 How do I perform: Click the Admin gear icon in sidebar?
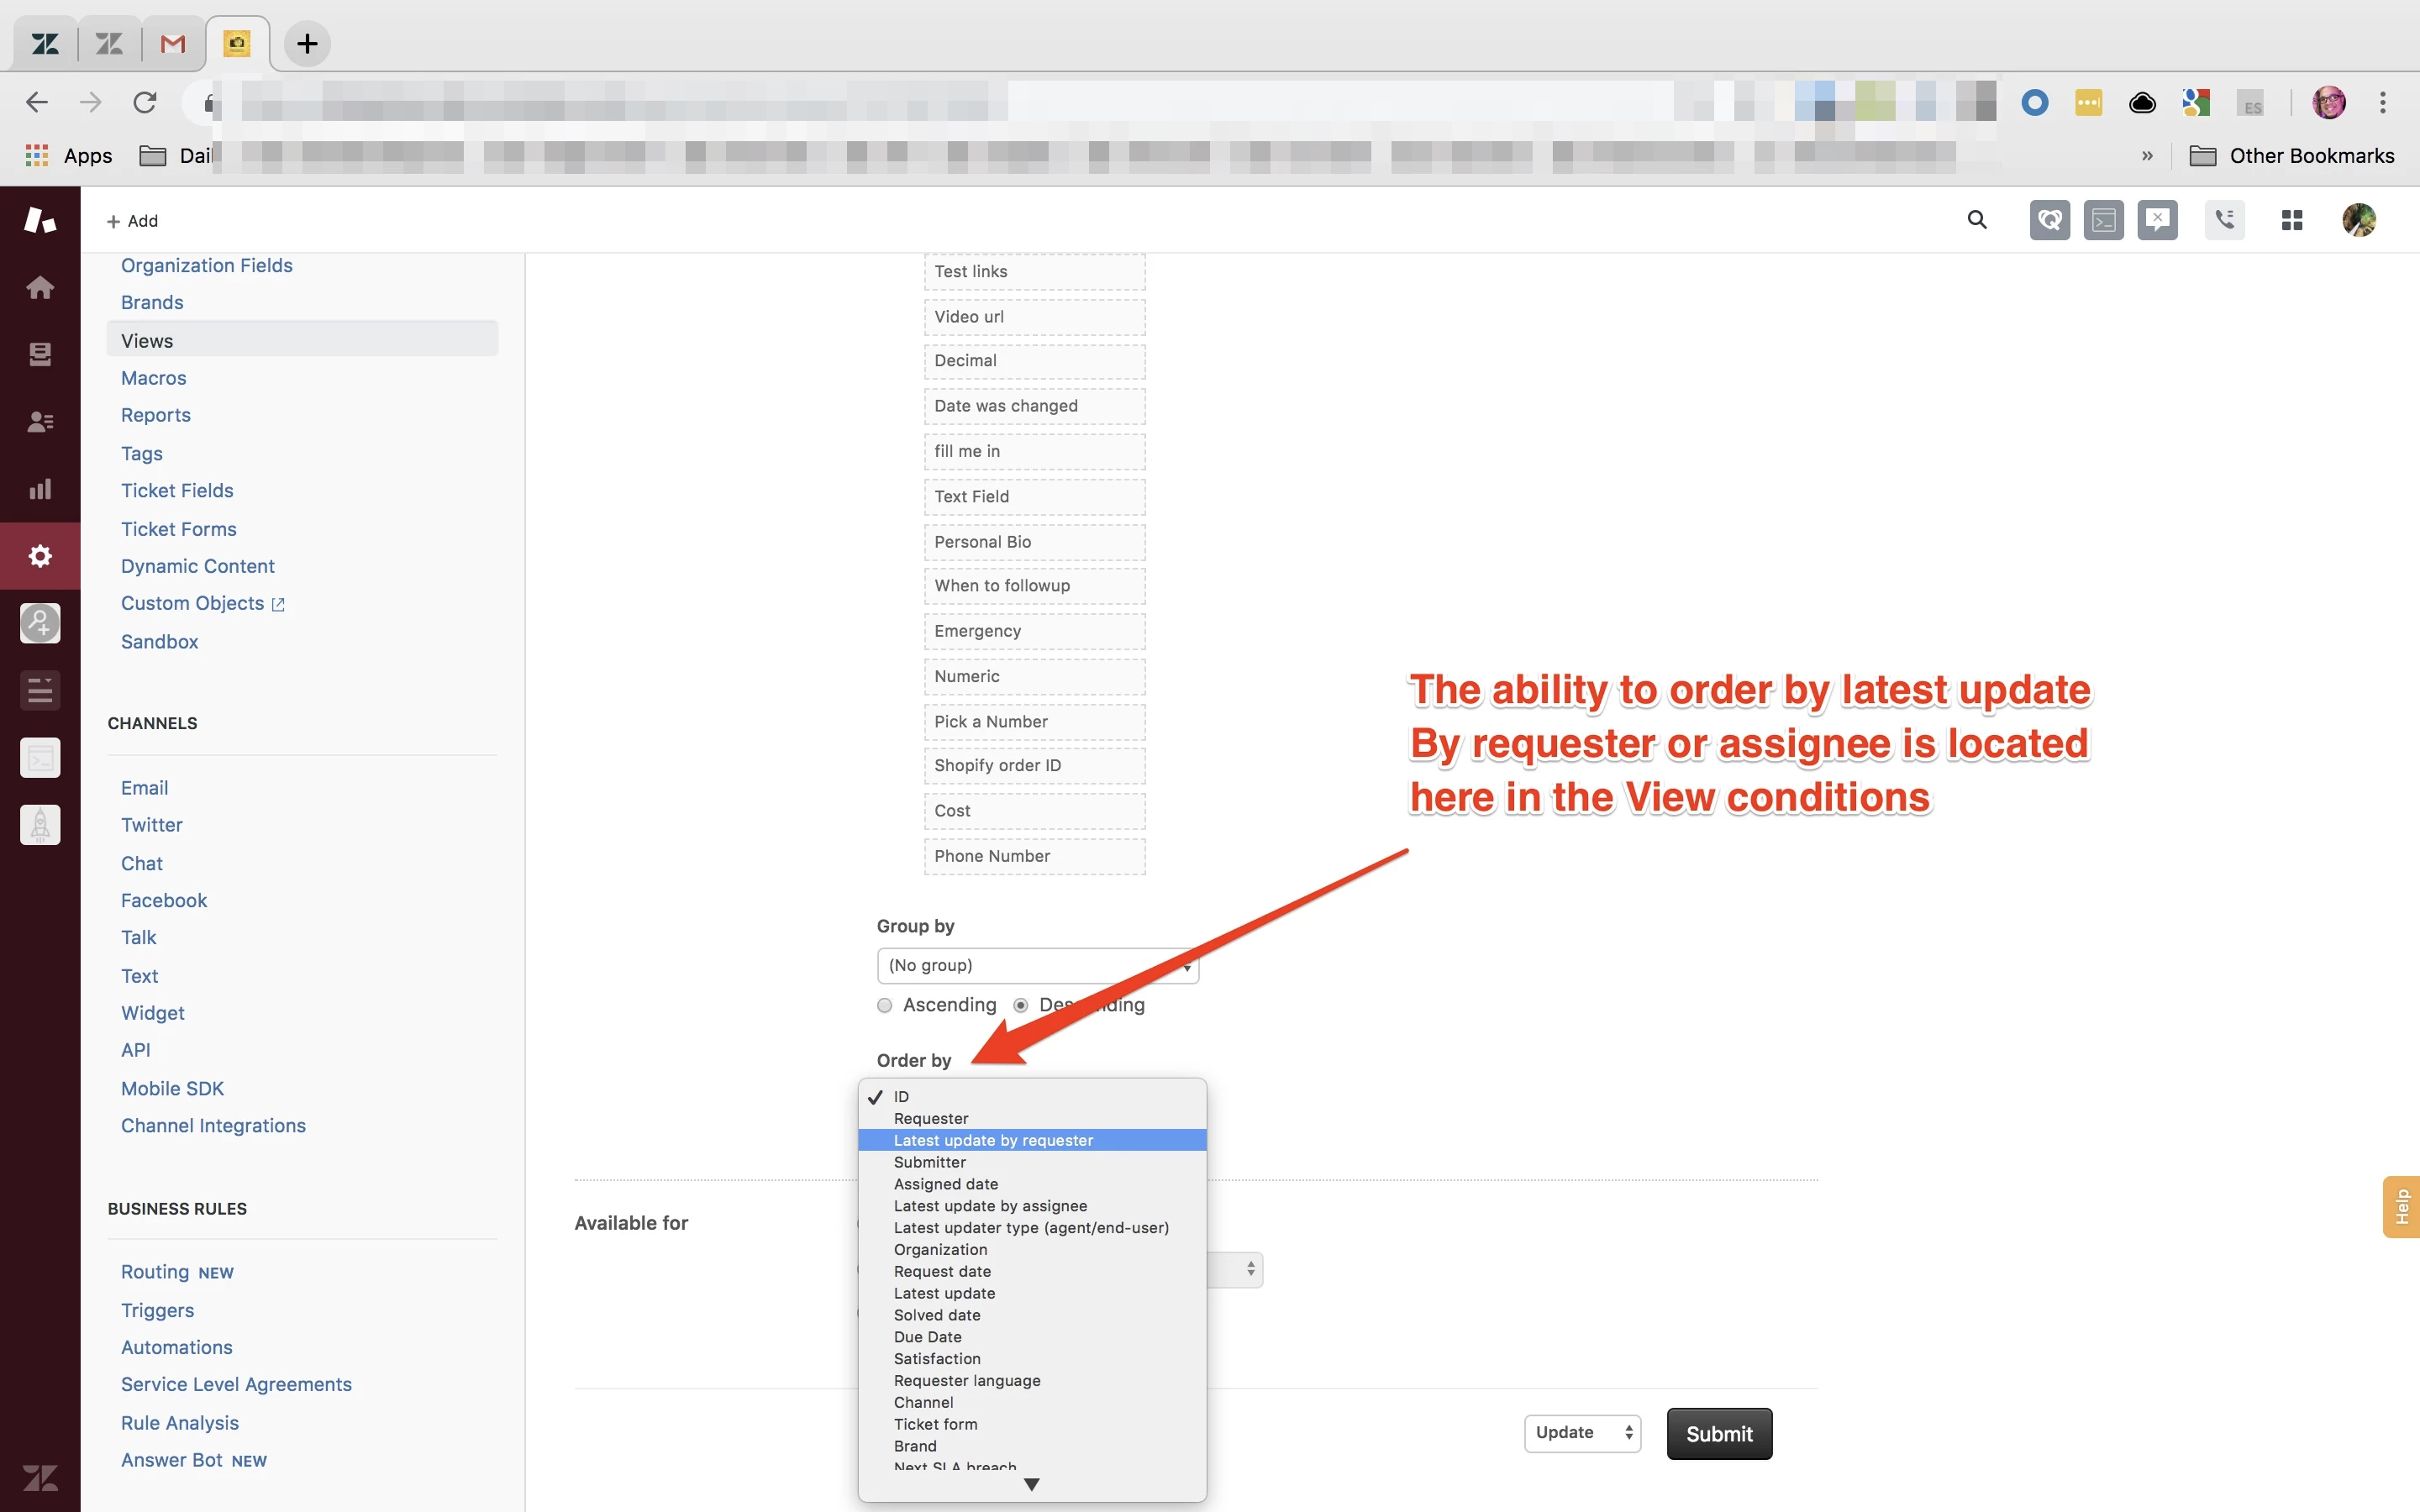click(40, 556)
